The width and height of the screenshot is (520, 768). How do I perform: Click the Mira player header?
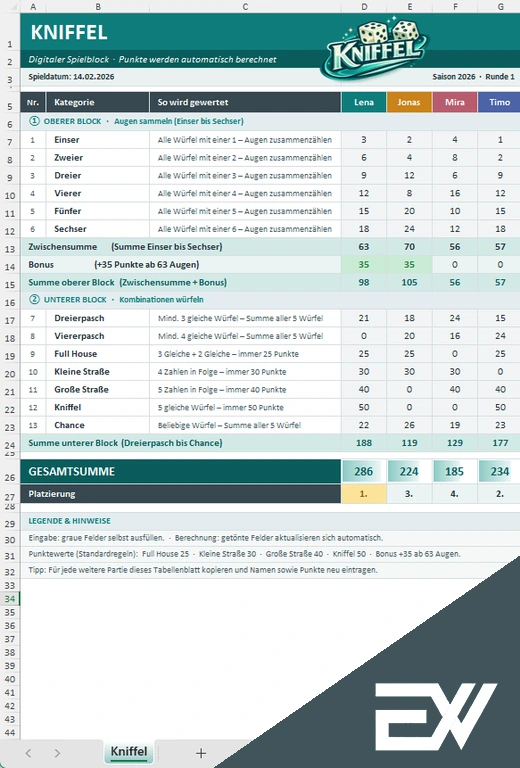455,102
